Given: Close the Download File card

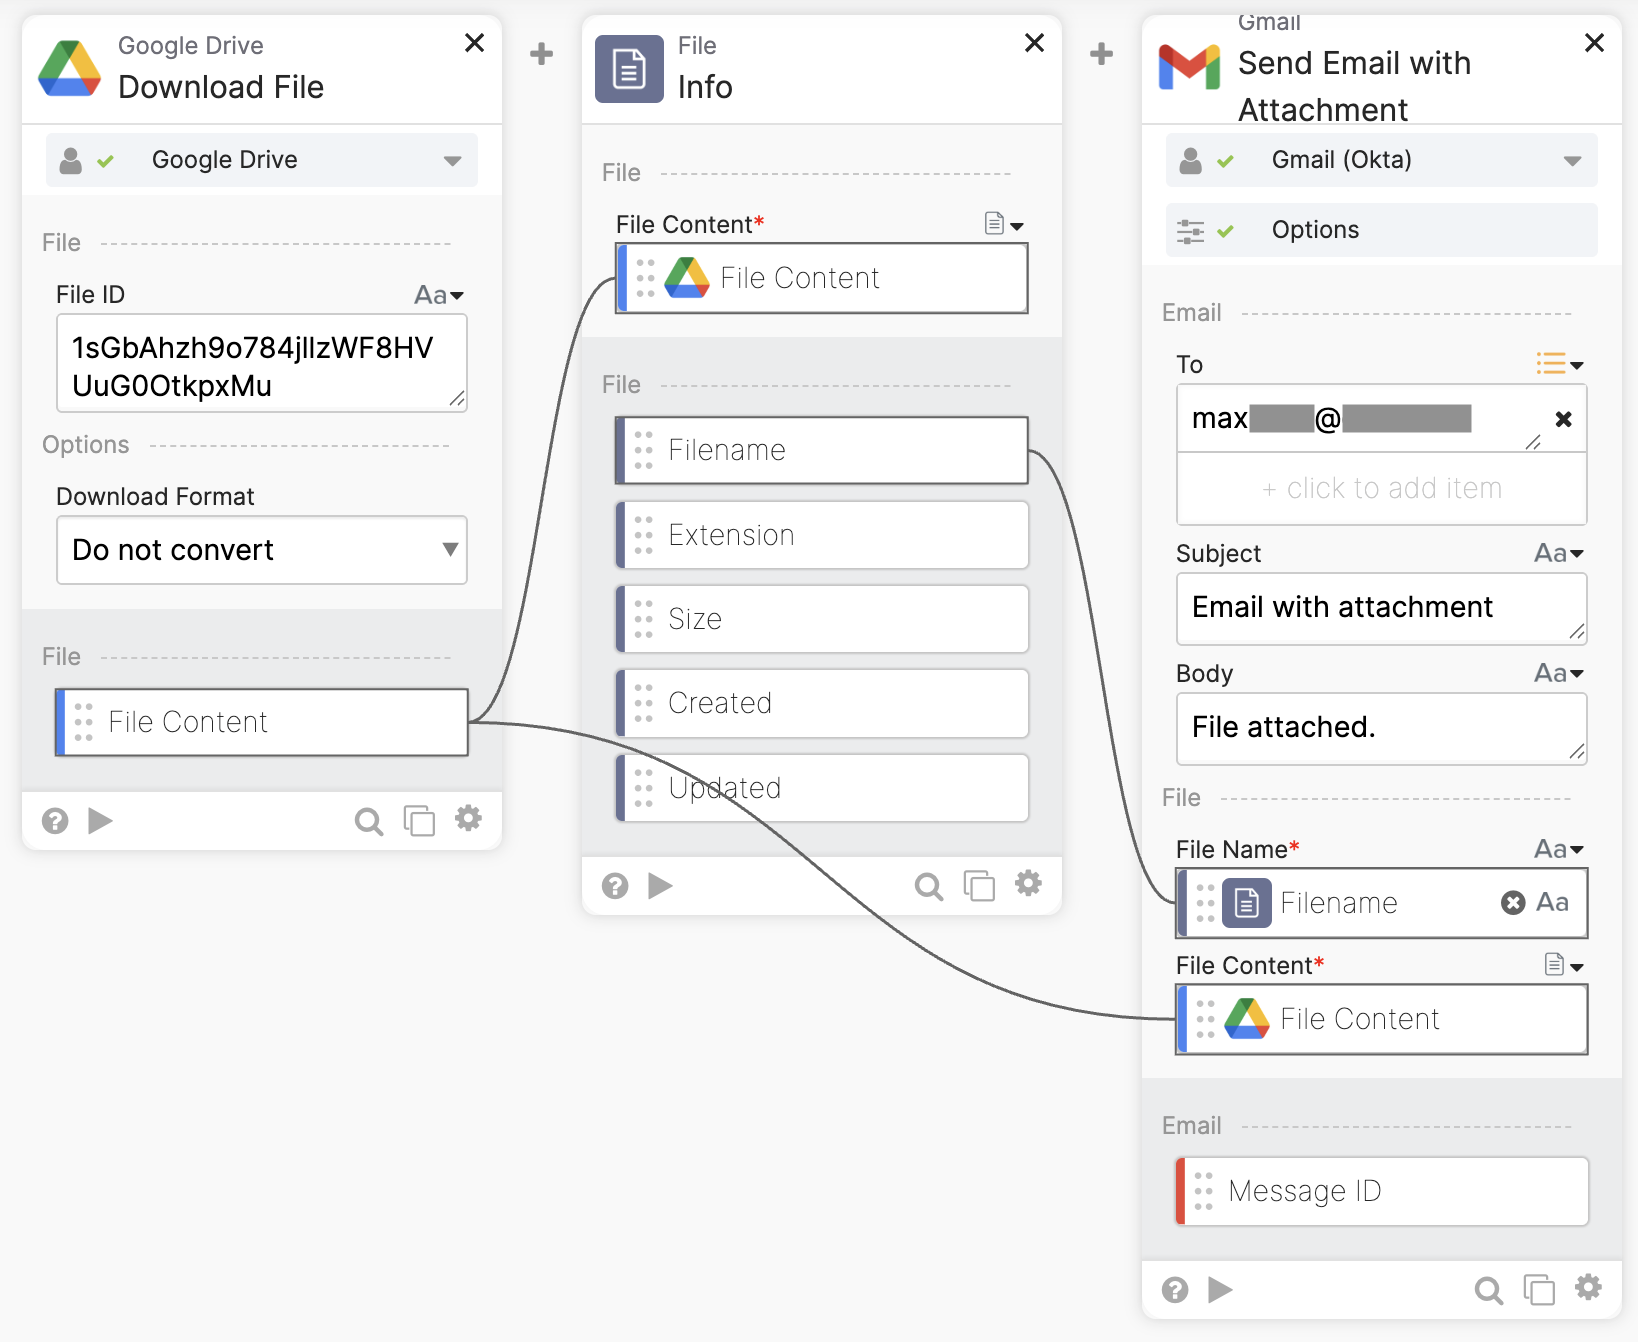Looking at the screenshot, I should tap(475, 42).
